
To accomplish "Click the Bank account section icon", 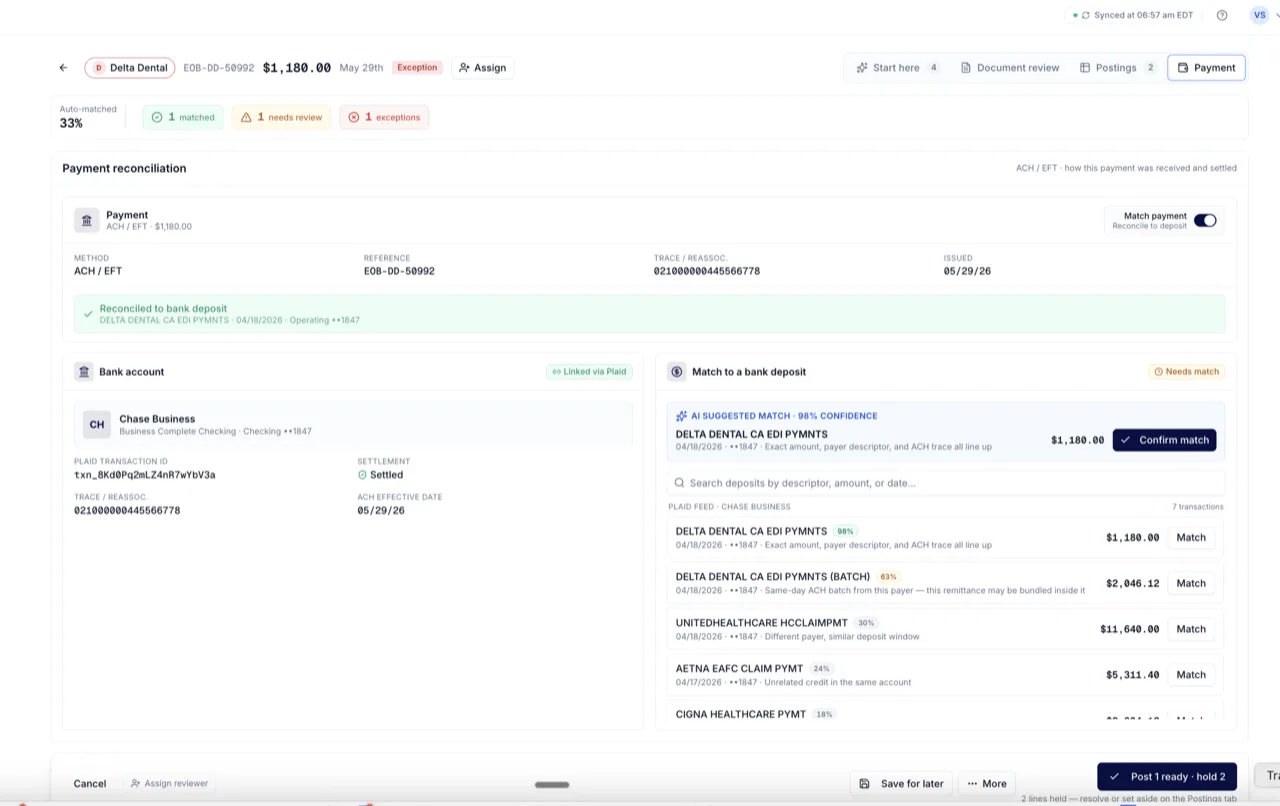I will tap(84, 372).
